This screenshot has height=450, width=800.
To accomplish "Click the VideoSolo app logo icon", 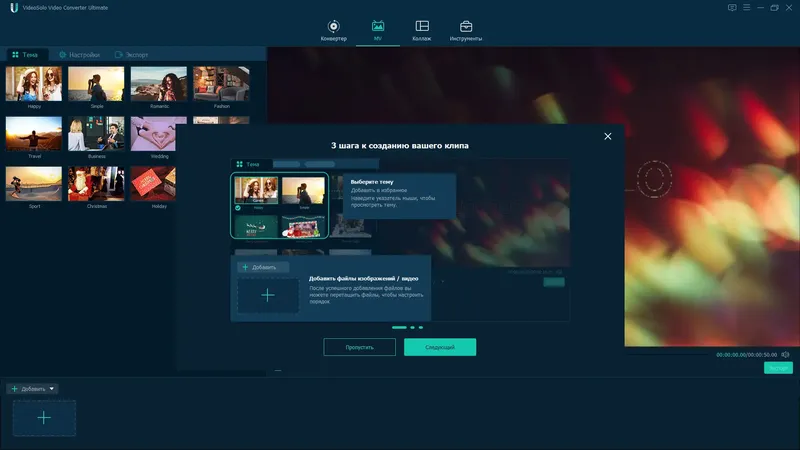I will 14,8.
